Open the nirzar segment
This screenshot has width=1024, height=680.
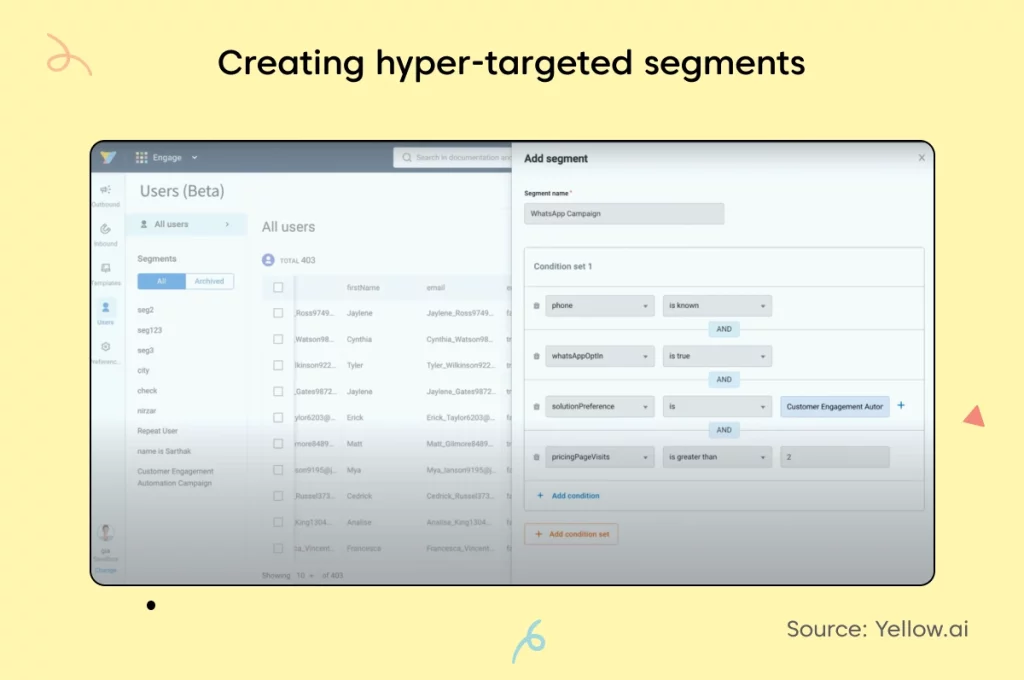[146, 411]
